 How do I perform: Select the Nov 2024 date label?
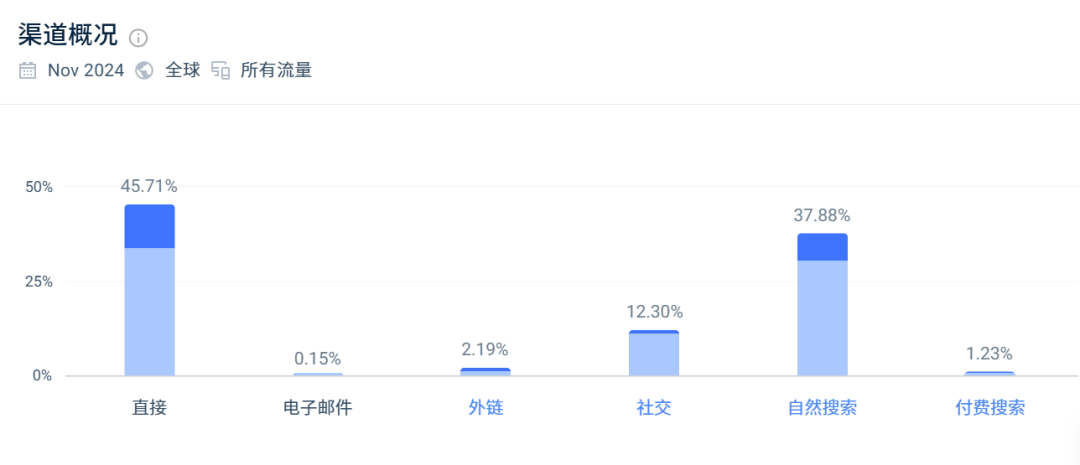[x=86, y=71]
